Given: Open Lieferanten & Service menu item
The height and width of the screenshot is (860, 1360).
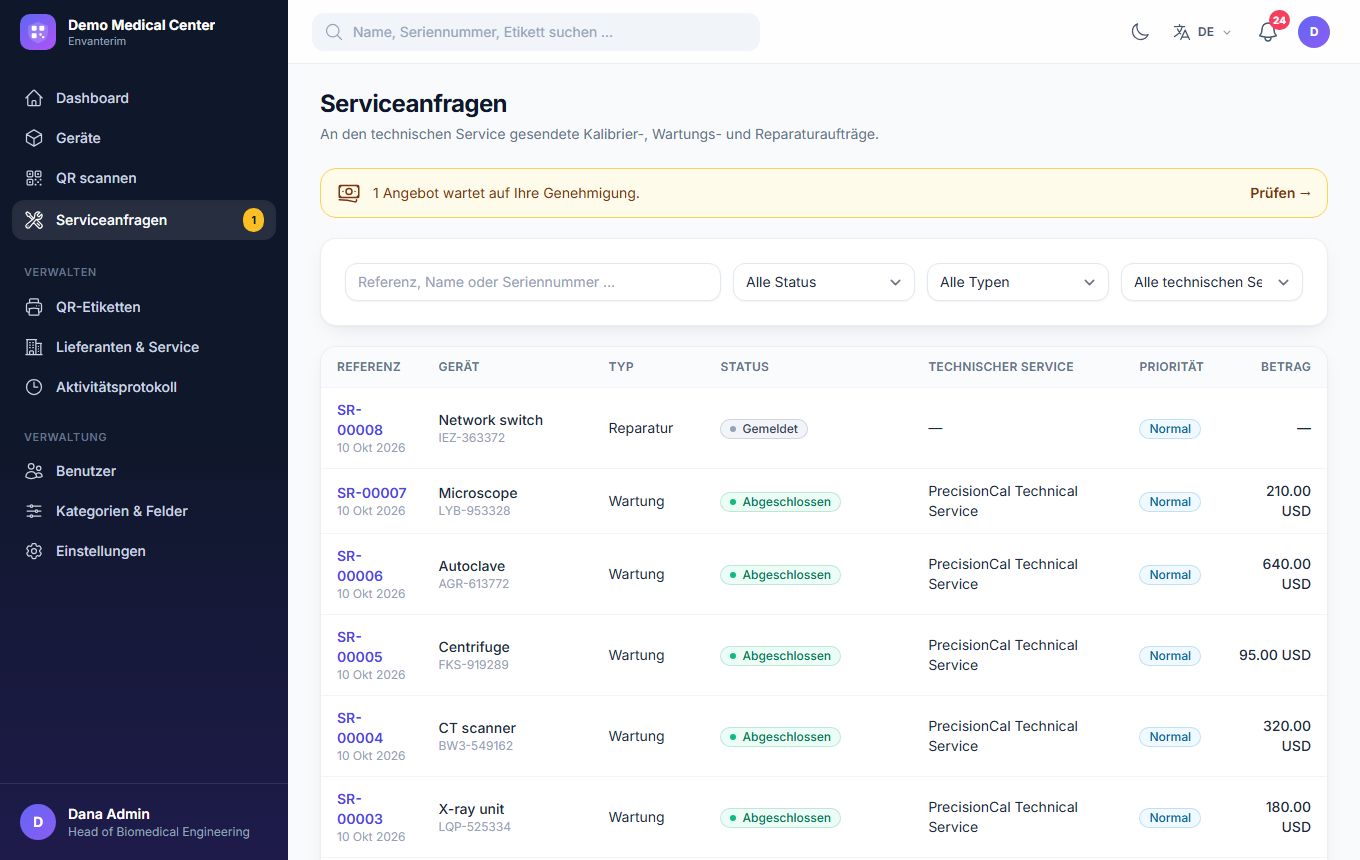Looking at the screenshot, I should 144,347.
